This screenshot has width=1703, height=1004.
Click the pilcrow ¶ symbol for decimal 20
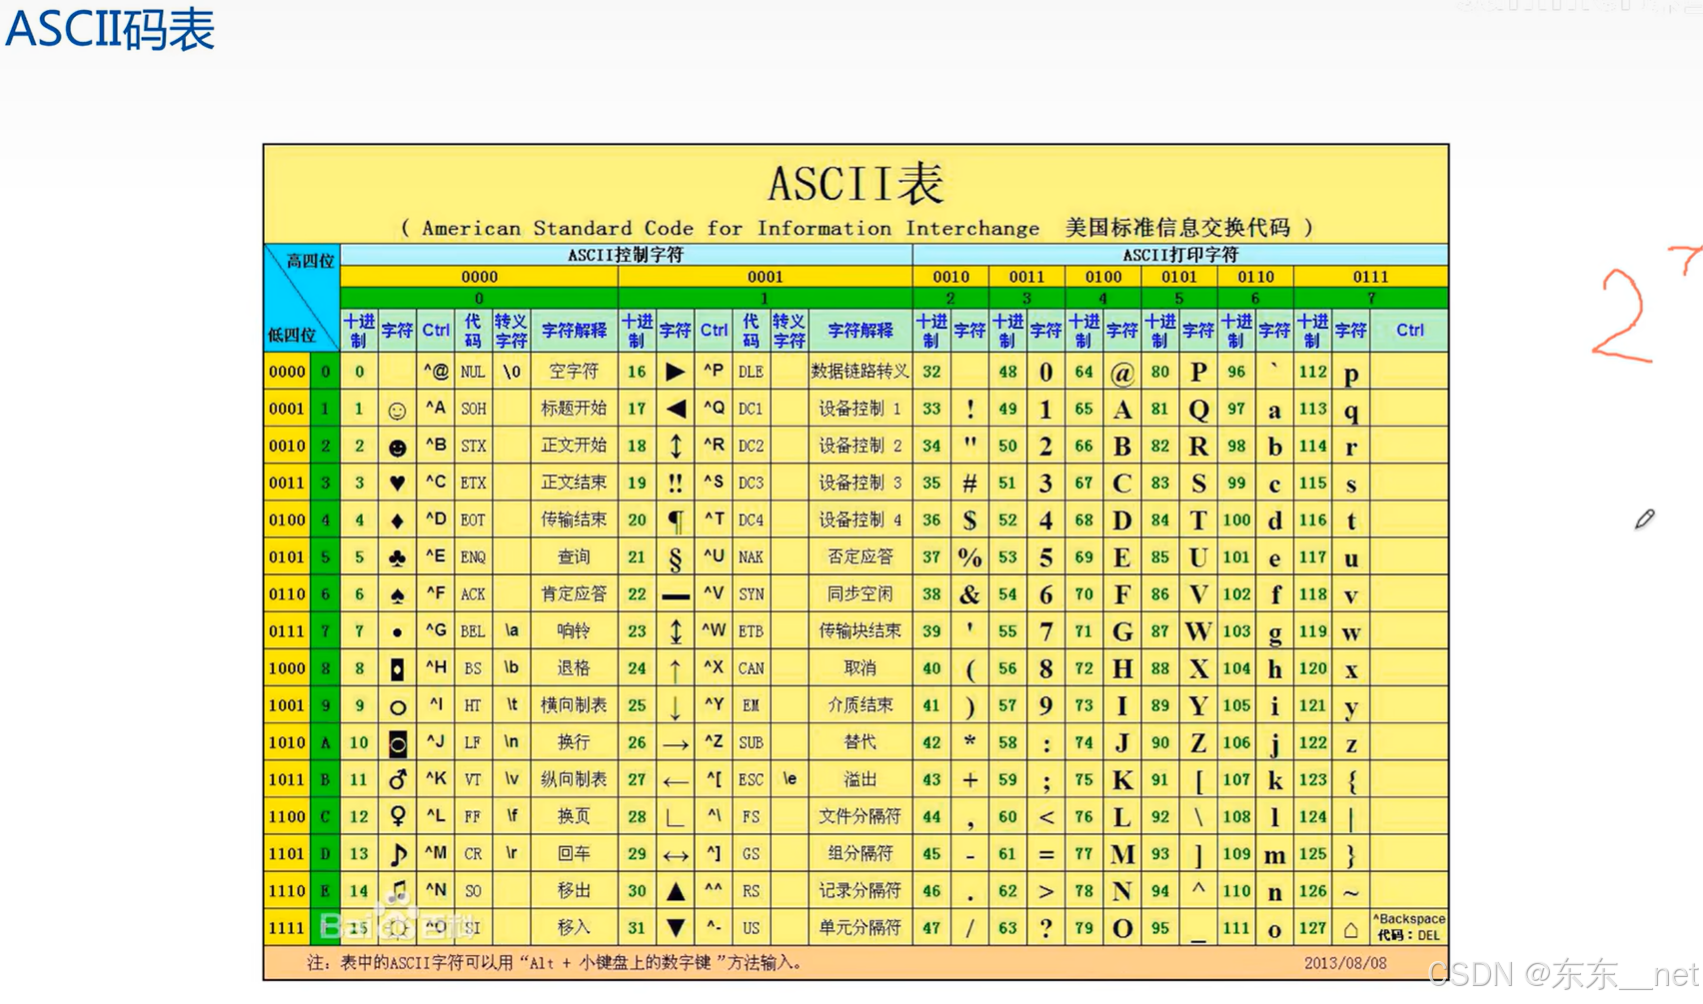click(x=675, y=521)
